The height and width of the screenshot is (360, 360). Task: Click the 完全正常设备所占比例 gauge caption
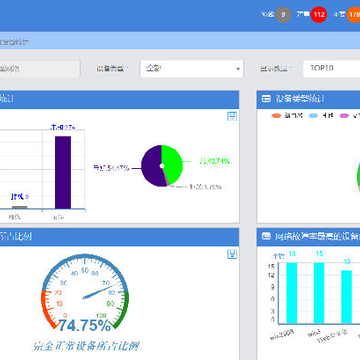pyautogui.click(x=85, y=346)
